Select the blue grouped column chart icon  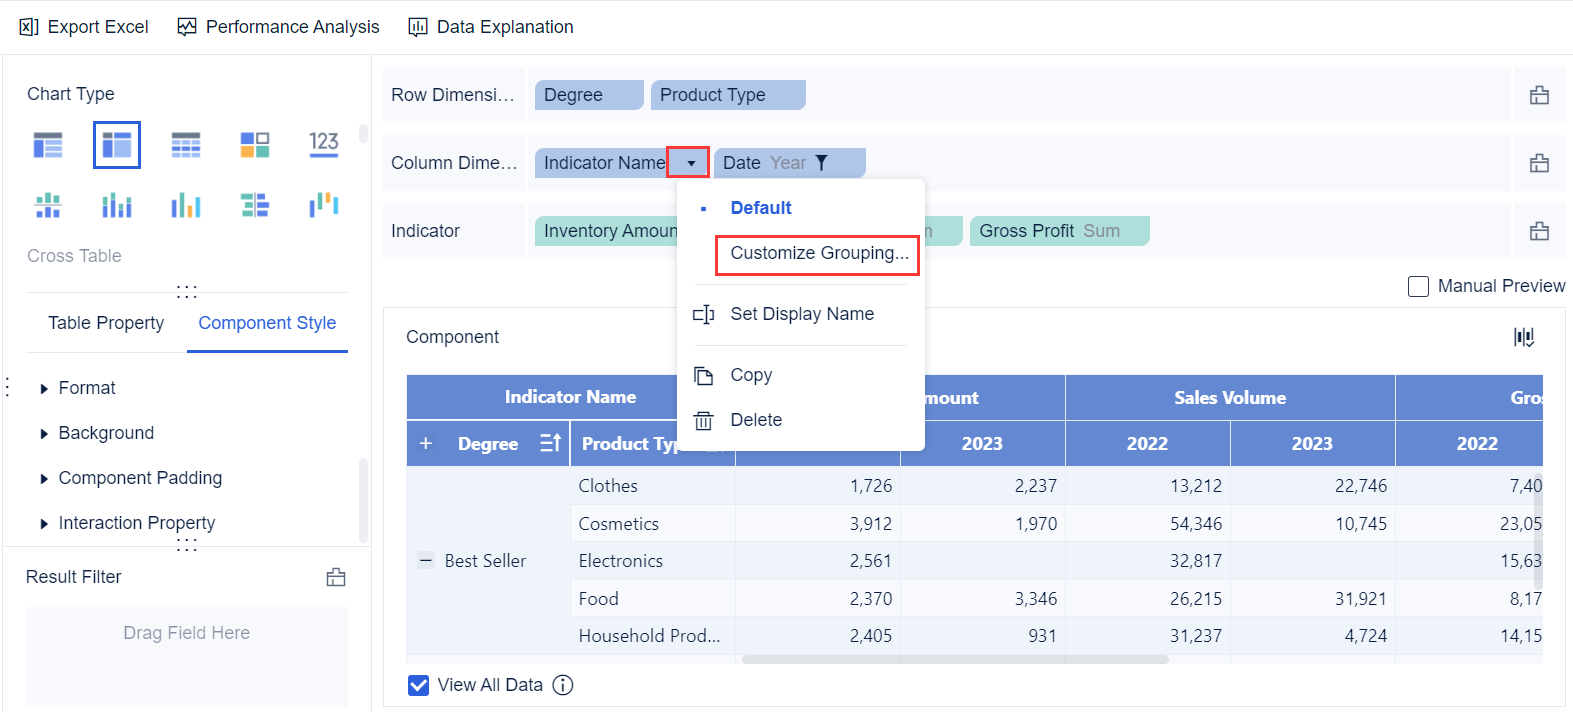[x=117, y=206]
